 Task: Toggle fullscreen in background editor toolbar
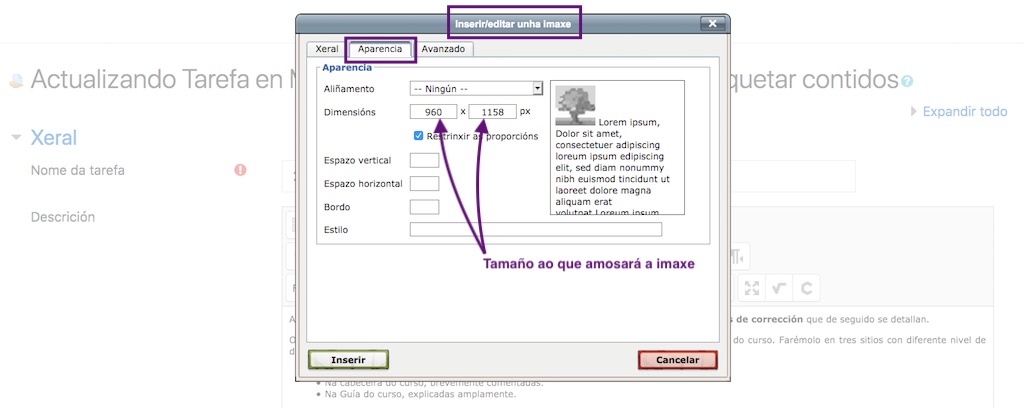point(752,289)
